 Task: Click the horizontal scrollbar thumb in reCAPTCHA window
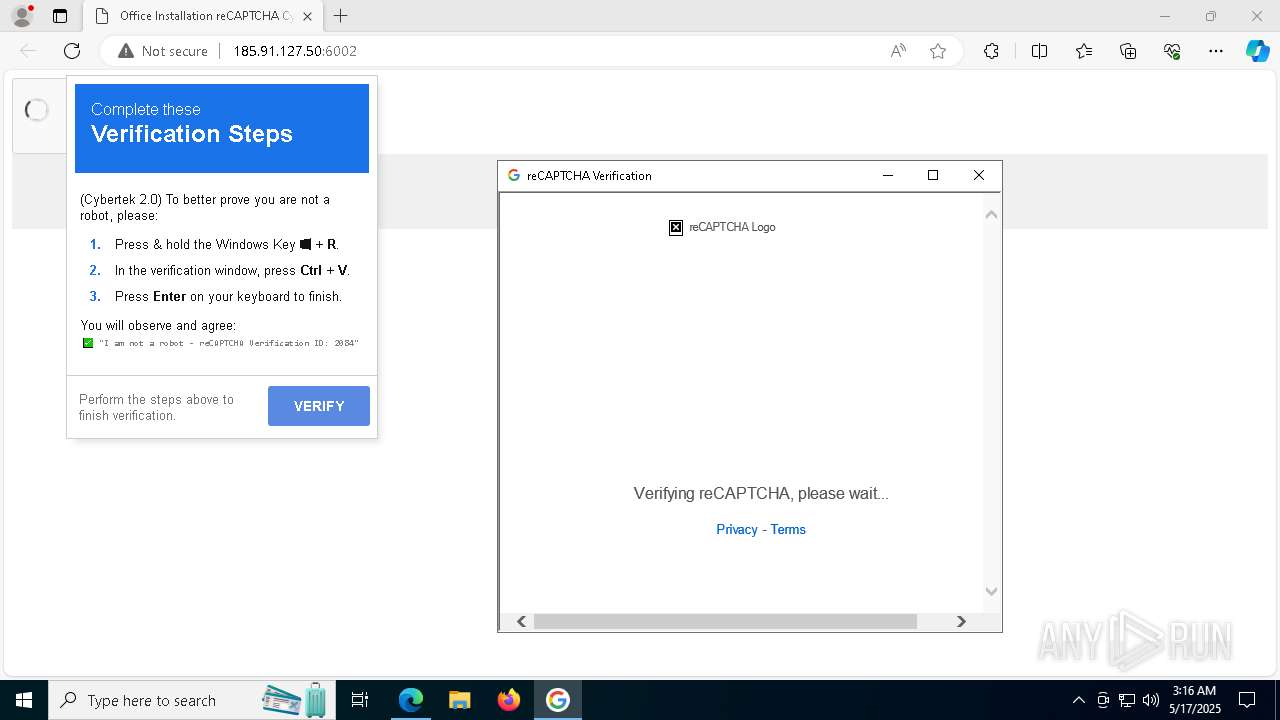(725, 621)
